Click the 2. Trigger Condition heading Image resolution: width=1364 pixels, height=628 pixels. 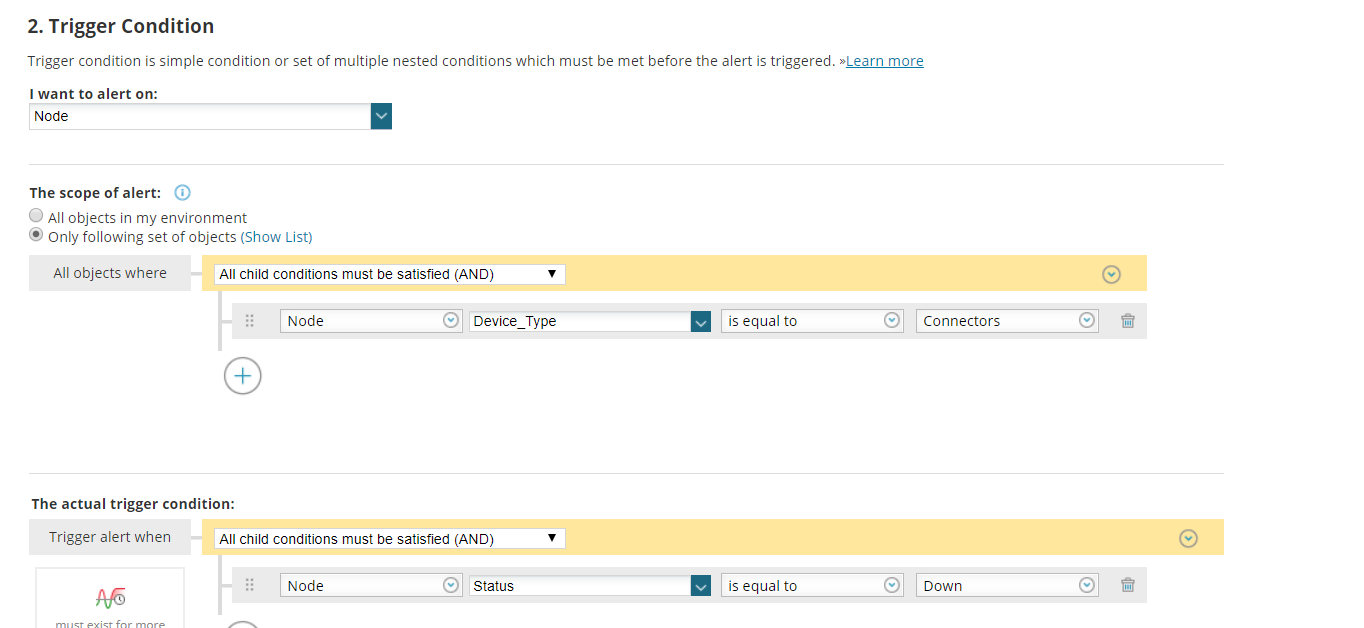pos(121,26)
